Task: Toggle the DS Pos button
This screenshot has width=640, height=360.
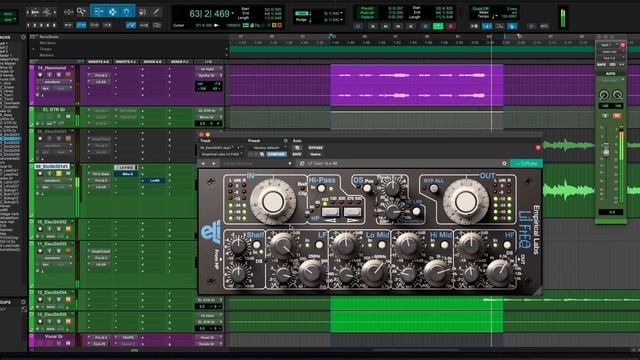Action: 367,188
